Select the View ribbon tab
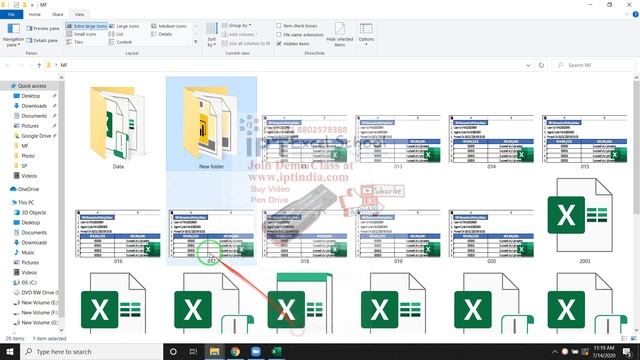This screenshot has width=640, height=360. tap(80, 14)
